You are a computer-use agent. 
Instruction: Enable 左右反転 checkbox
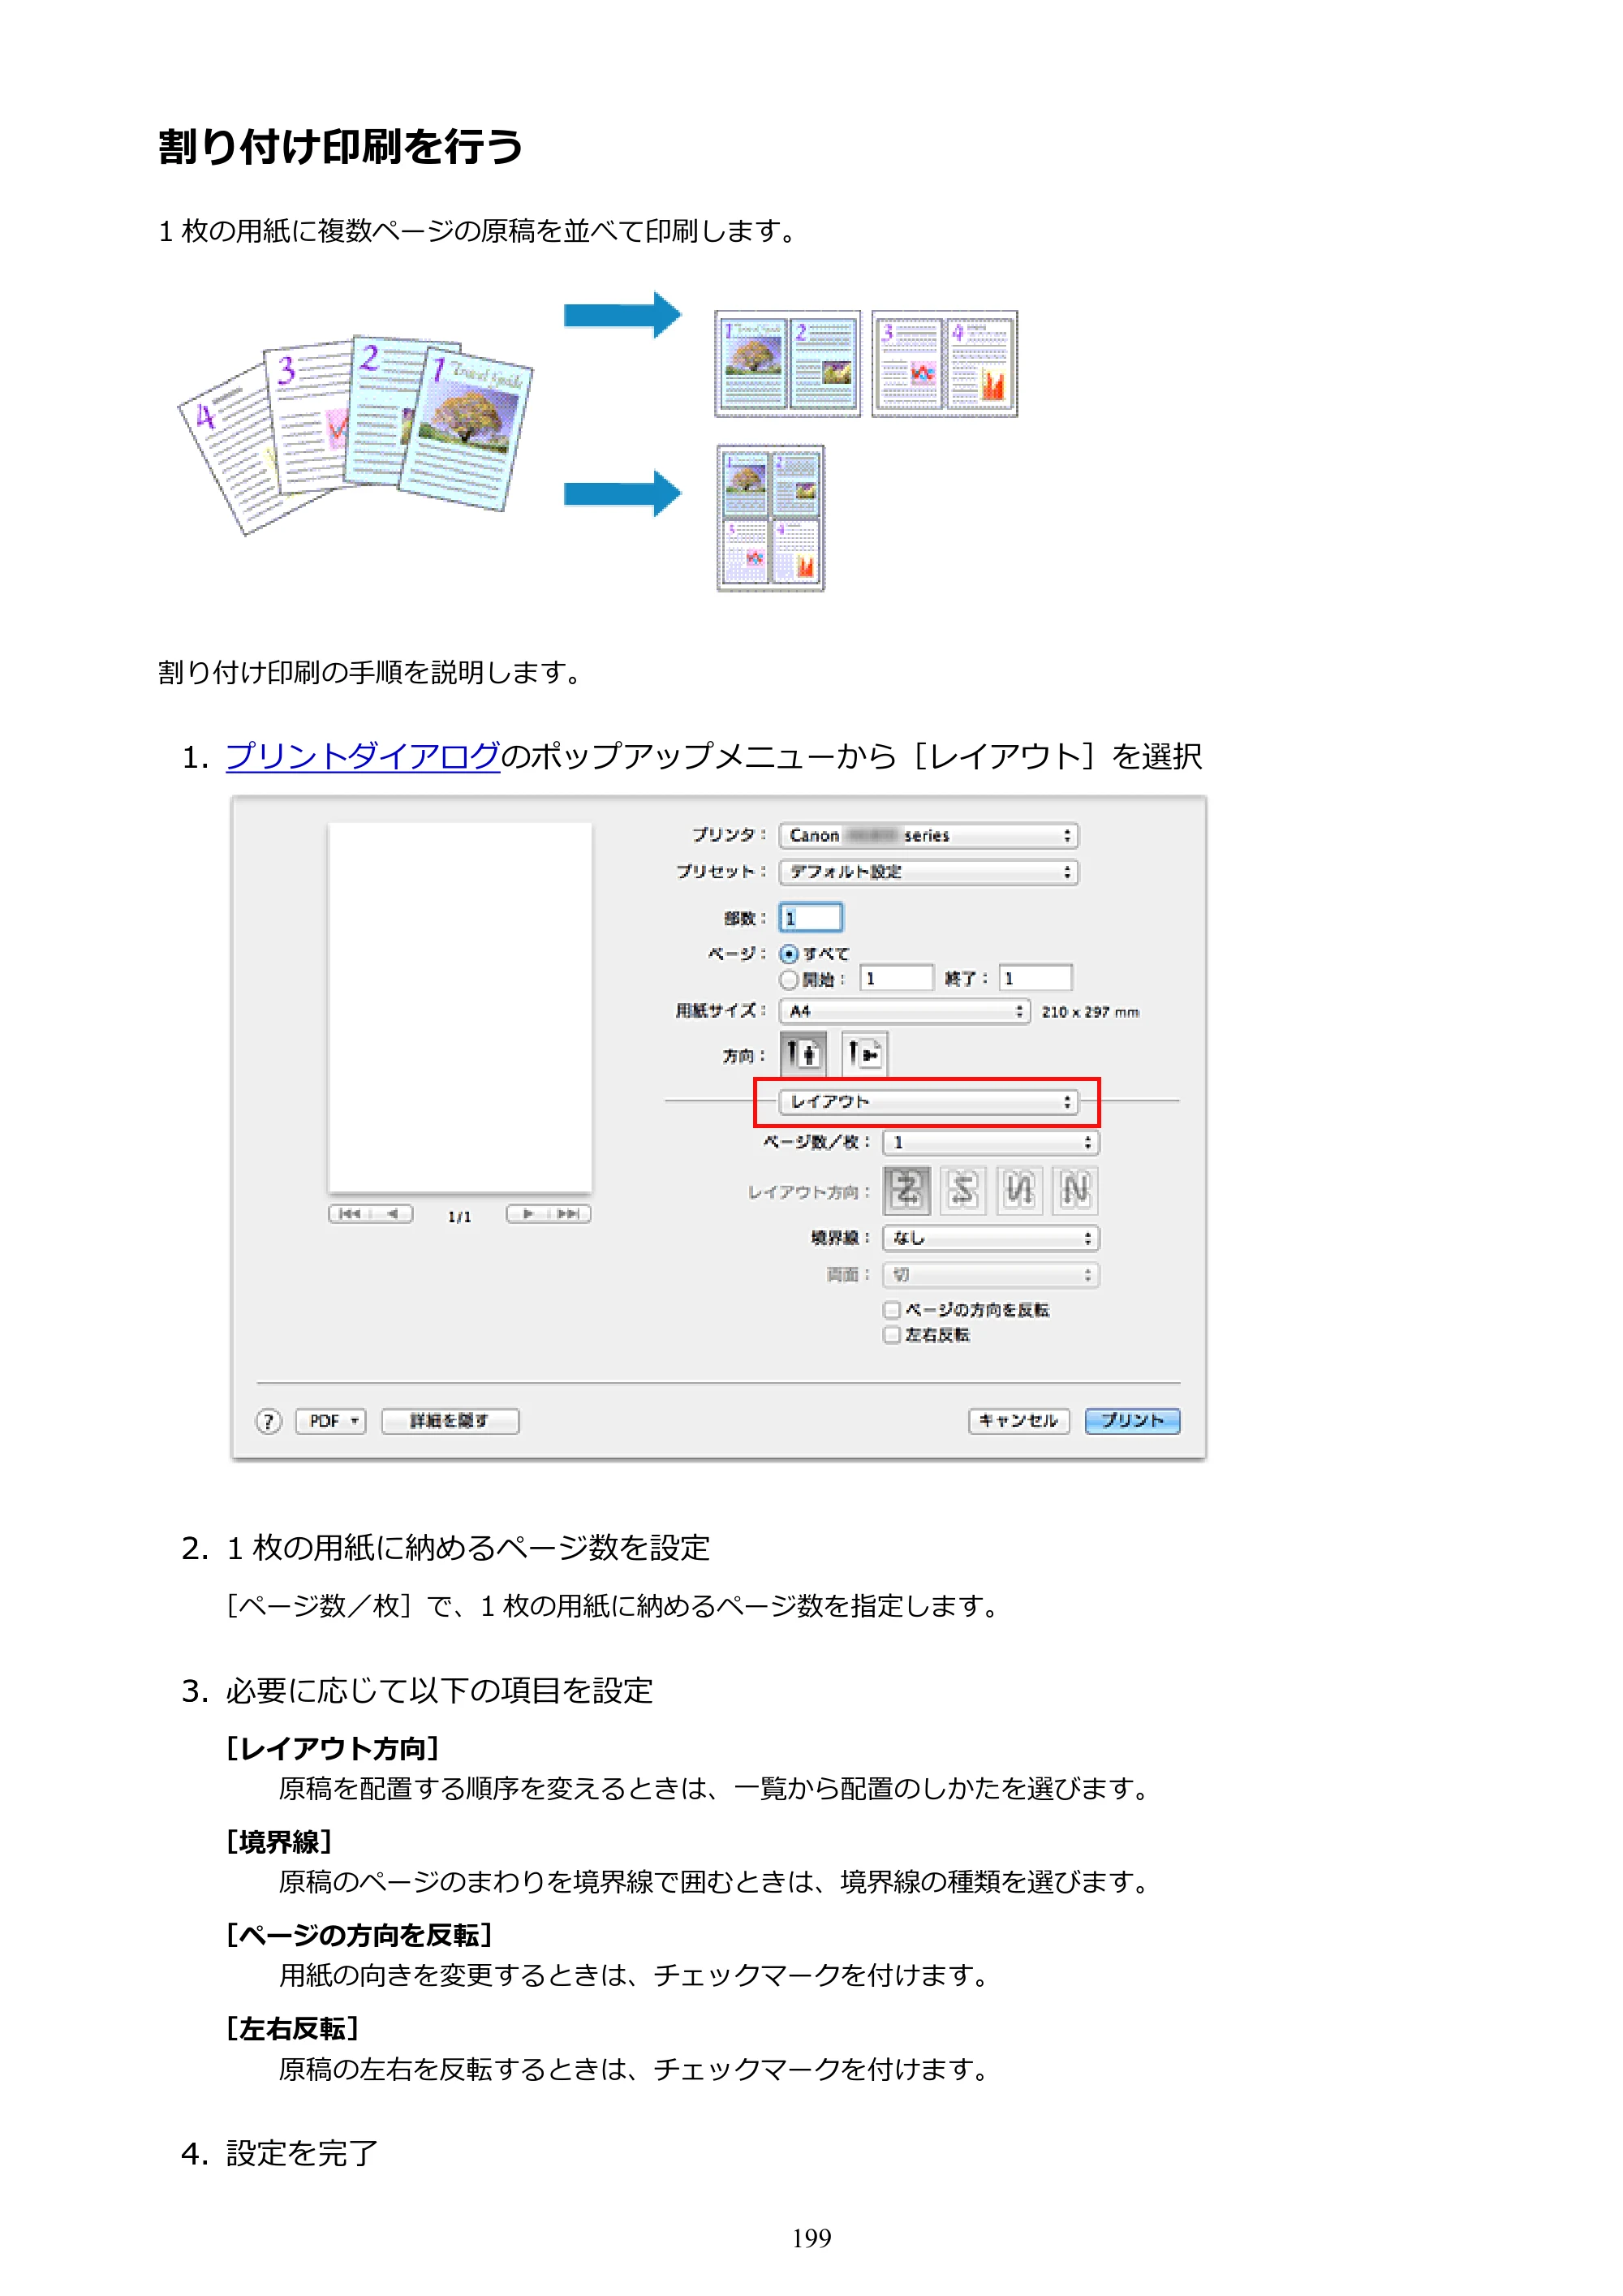892,1335
